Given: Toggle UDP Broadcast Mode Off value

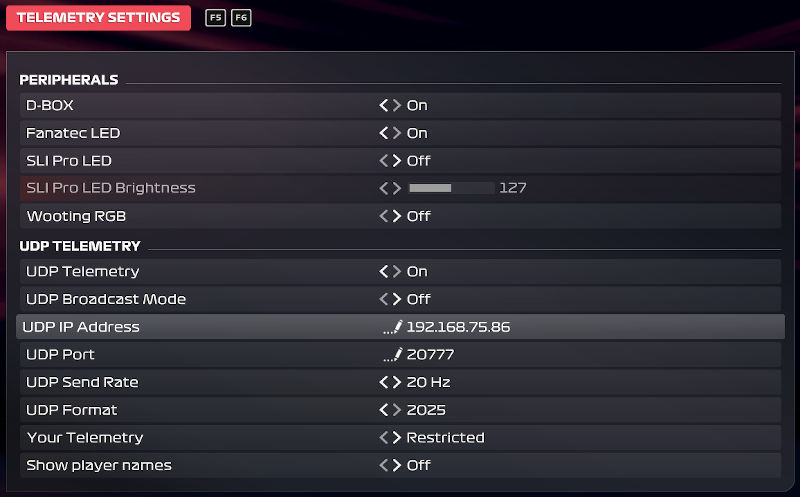Looking at the screenshot, I should tap(418, 299).
